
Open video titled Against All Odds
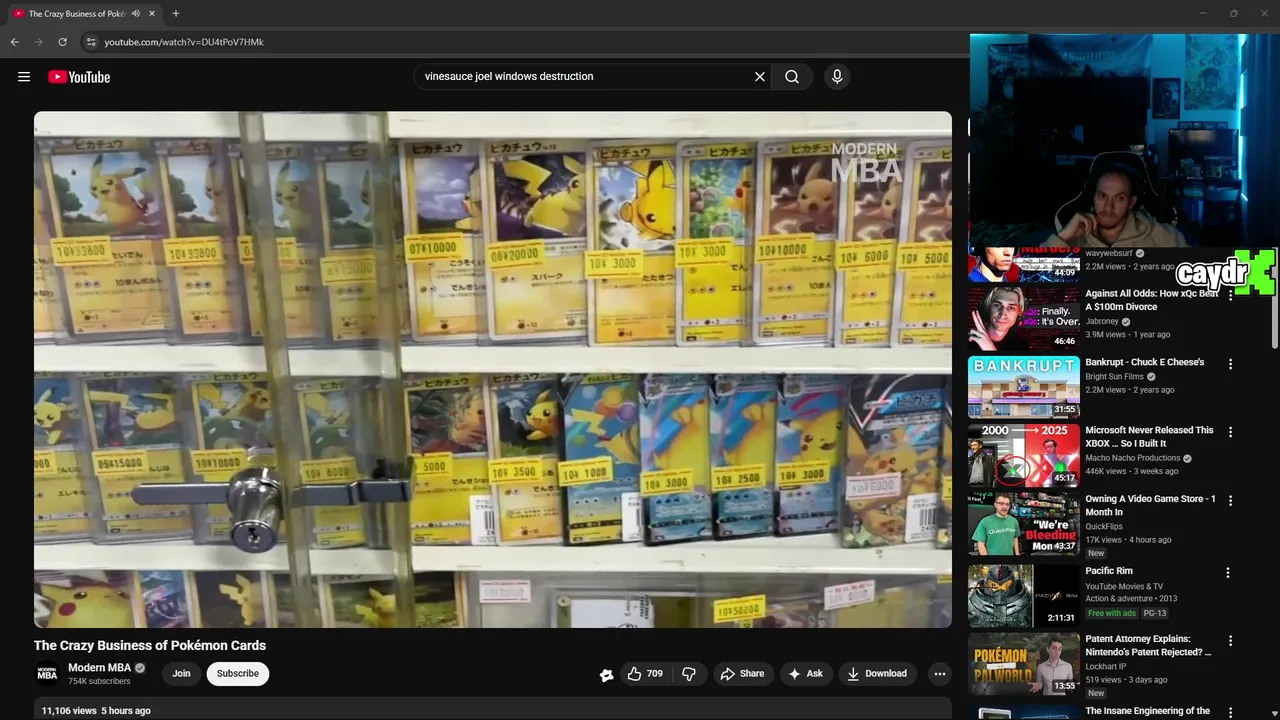1152,300
